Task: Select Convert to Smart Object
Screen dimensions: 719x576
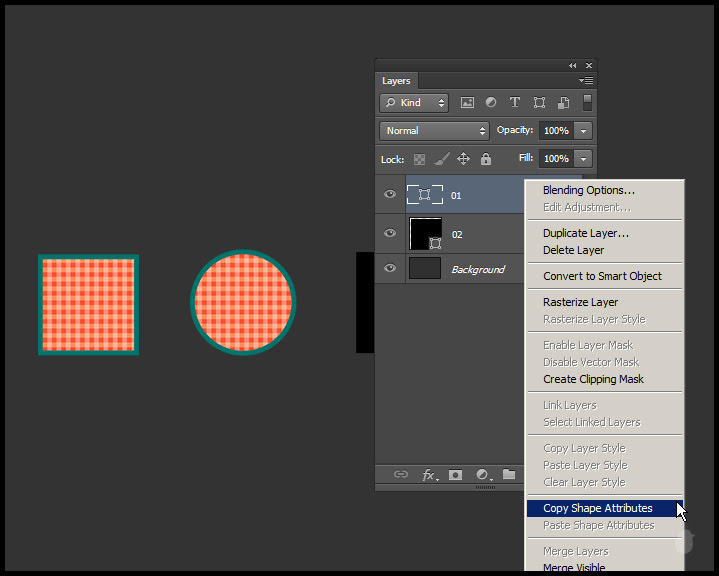Action: pyautogui.click(x=602, y=276)
